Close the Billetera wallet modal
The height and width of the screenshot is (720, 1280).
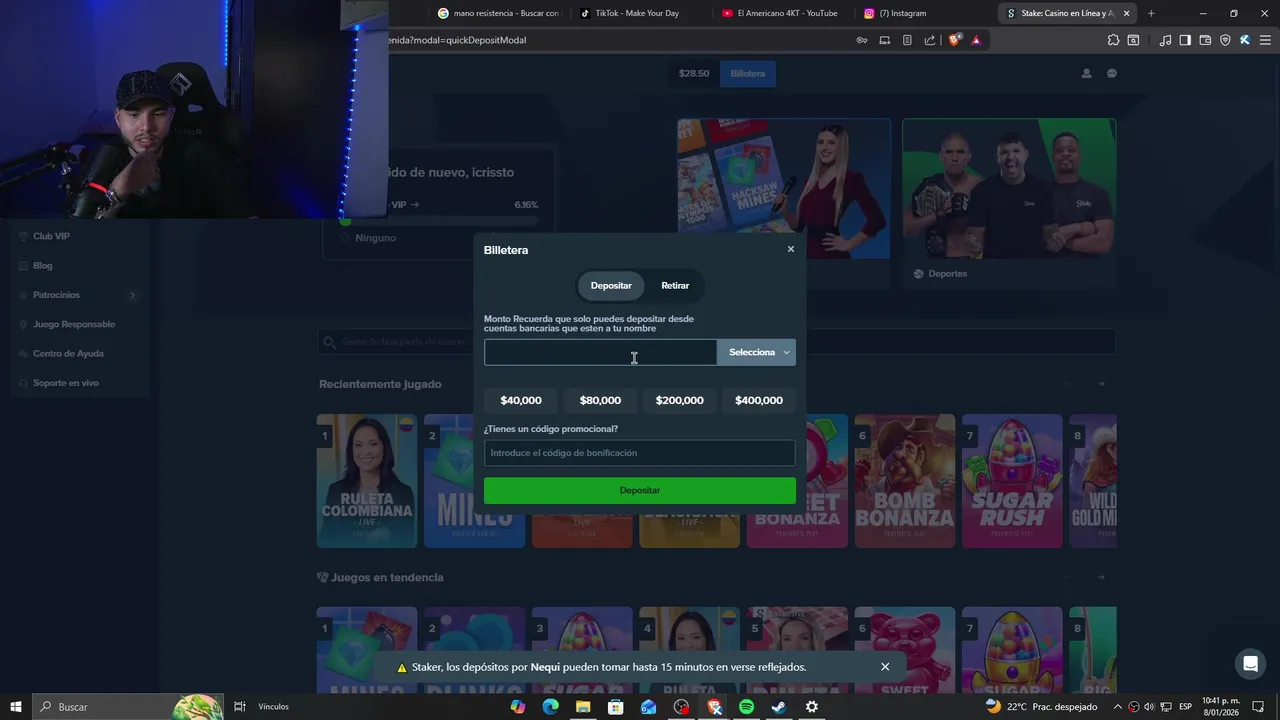790,249
